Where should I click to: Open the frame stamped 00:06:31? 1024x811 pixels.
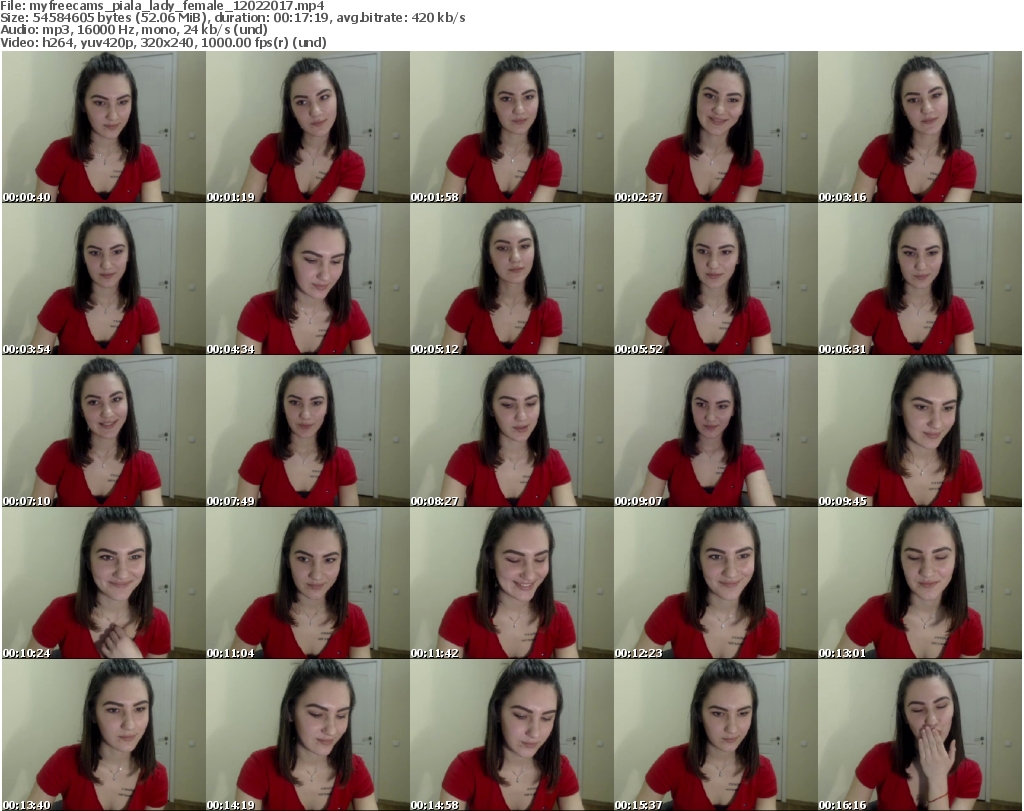tap(920, 279)
